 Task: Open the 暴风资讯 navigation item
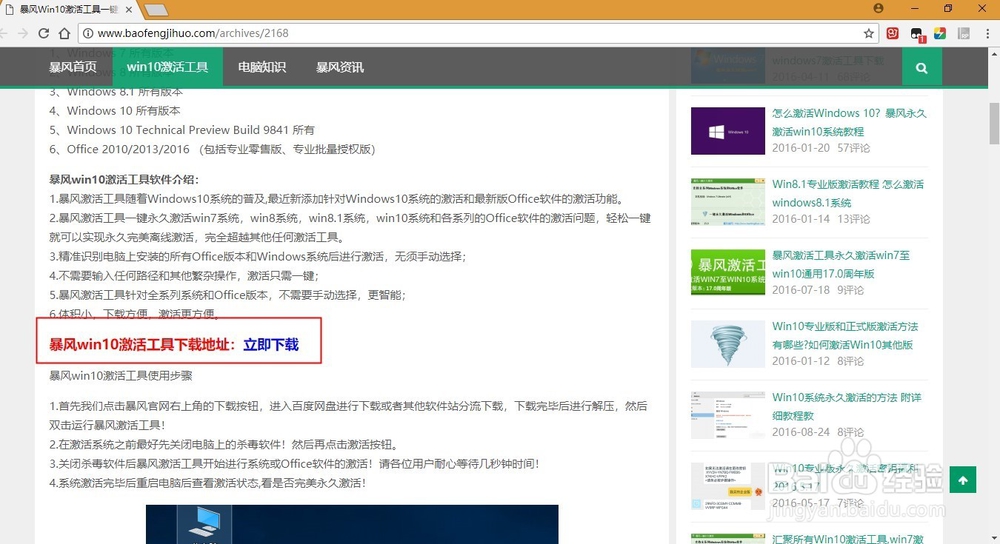[x=340, y=67]
